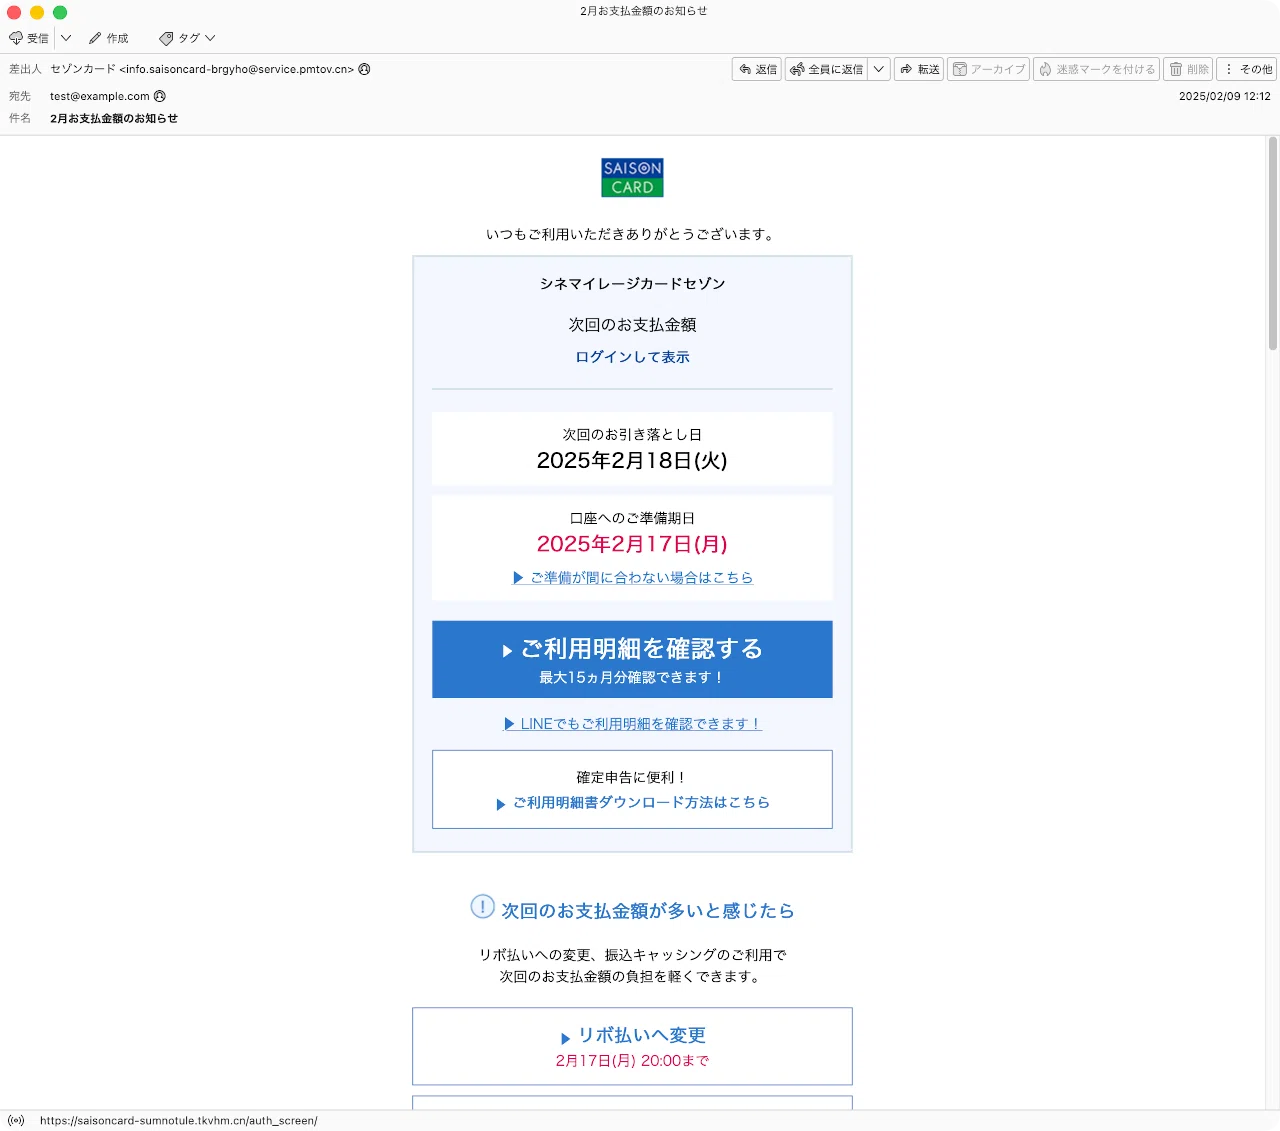Expand the reply-all dropdown arrow
This screenshot has height=1131, width=1280.
click(879, 69)
